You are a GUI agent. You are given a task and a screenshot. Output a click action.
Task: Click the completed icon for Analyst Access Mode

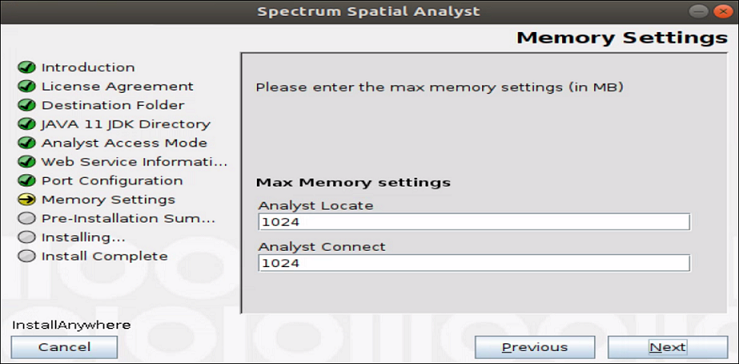[27, 143]
